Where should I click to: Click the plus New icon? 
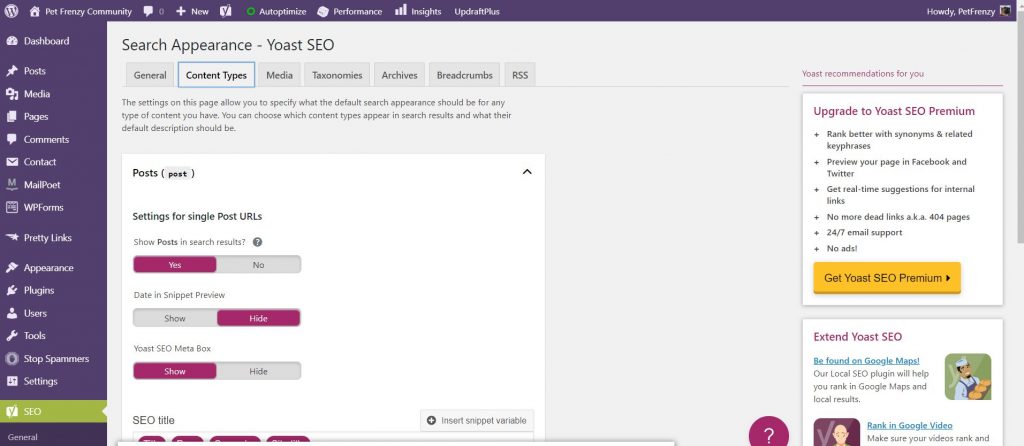(x=181, y=11)
